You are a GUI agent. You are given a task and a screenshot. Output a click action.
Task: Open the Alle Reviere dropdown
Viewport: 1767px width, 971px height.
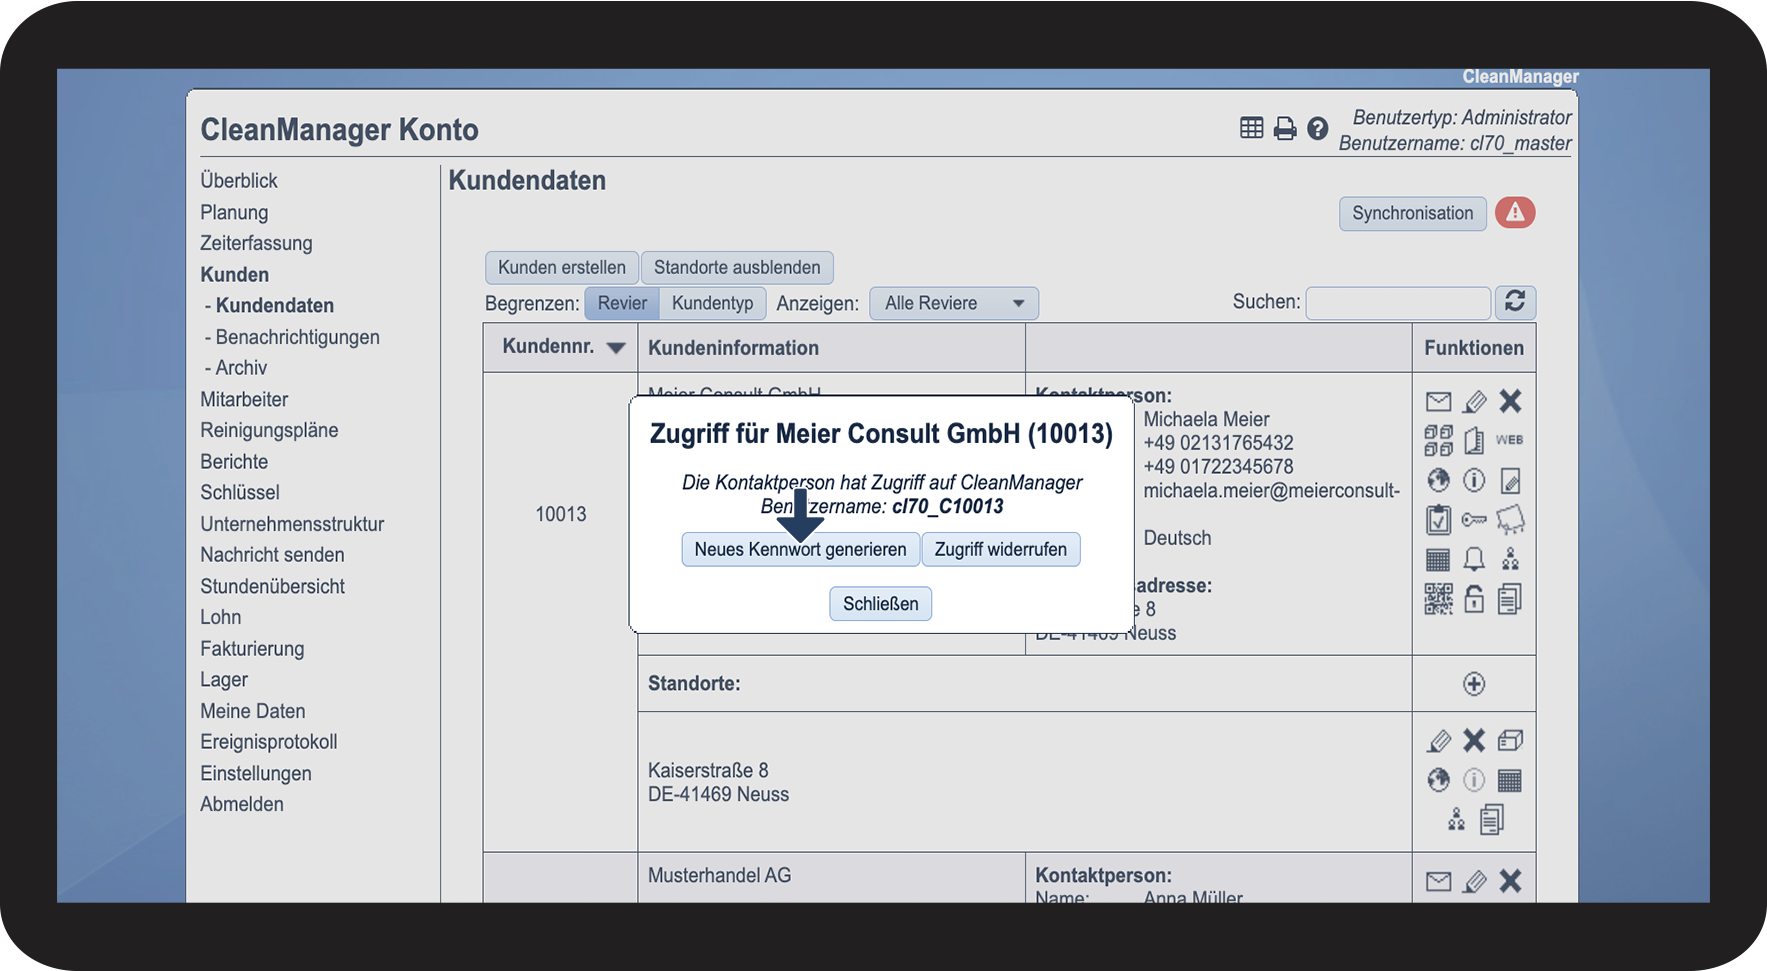953,303
